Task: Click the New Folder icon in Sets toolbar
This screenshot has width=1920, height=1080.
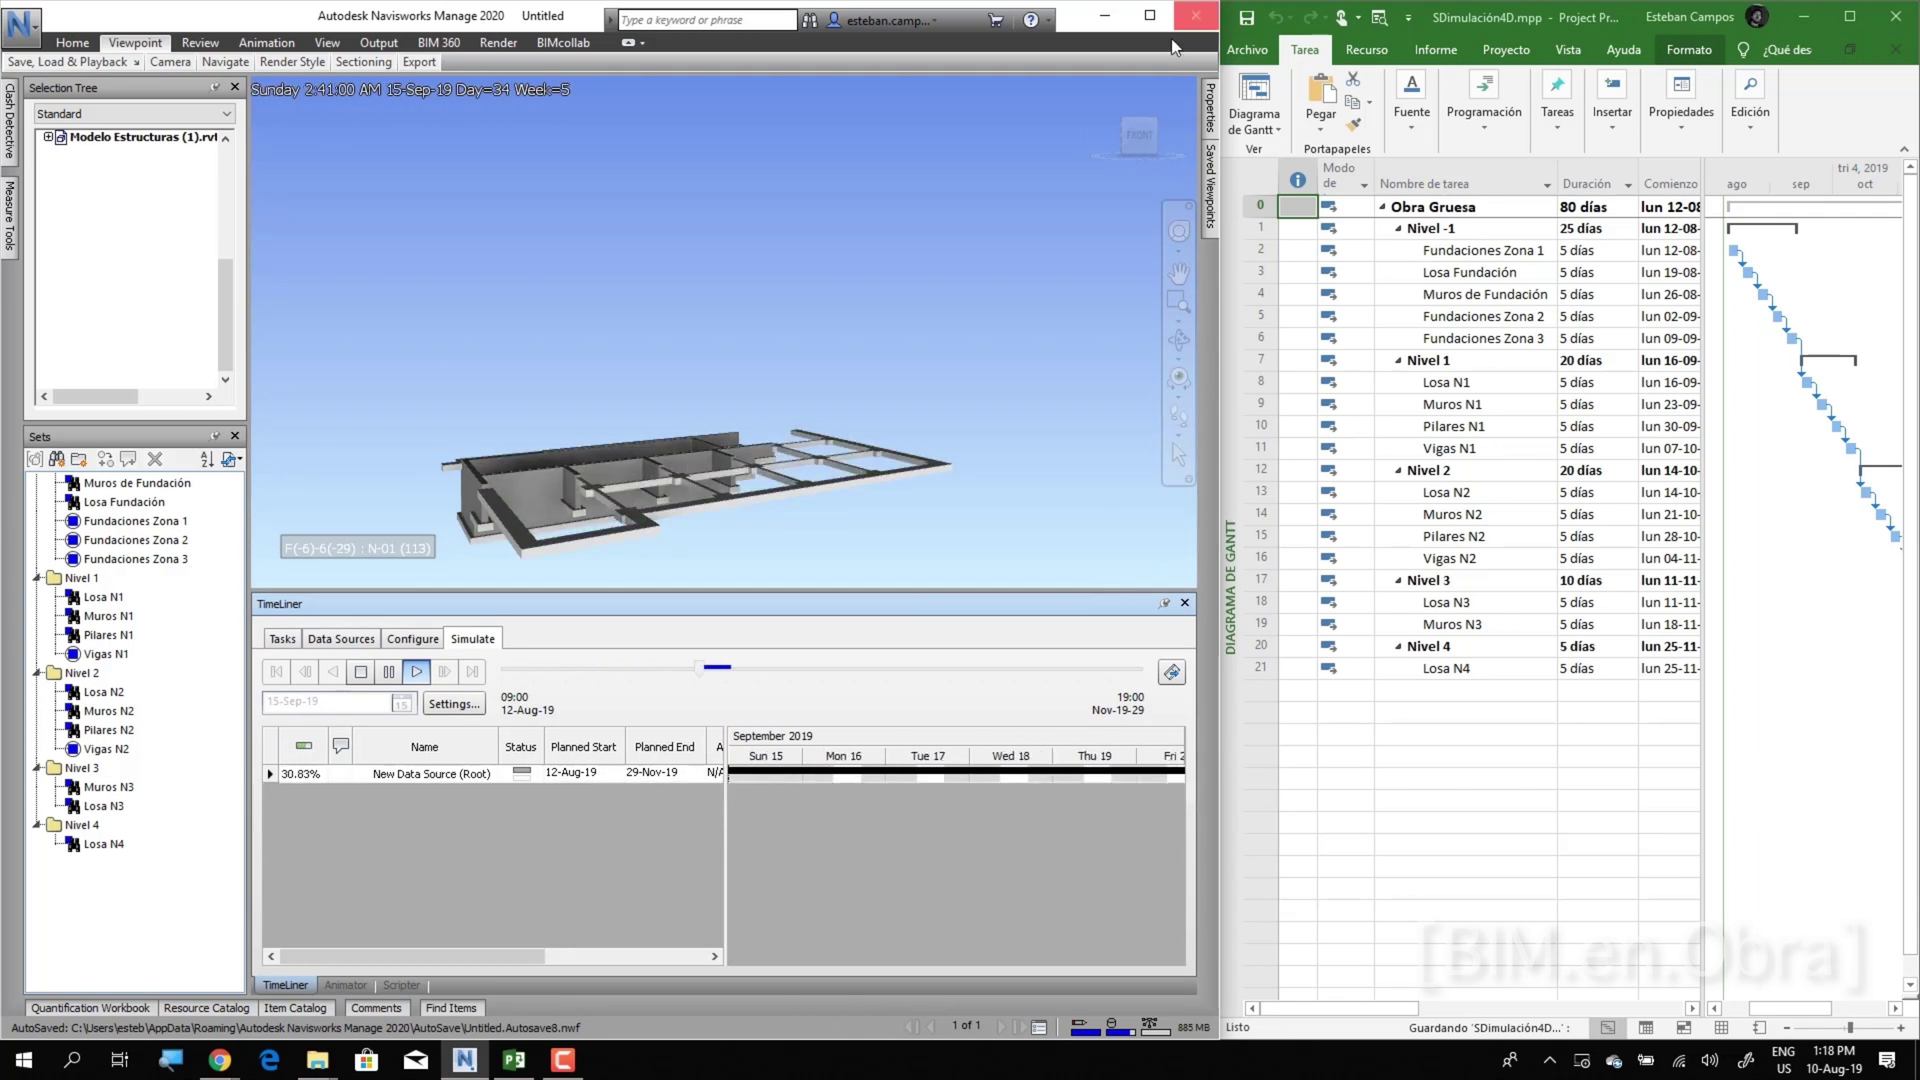Action: [x=79, y=459]
